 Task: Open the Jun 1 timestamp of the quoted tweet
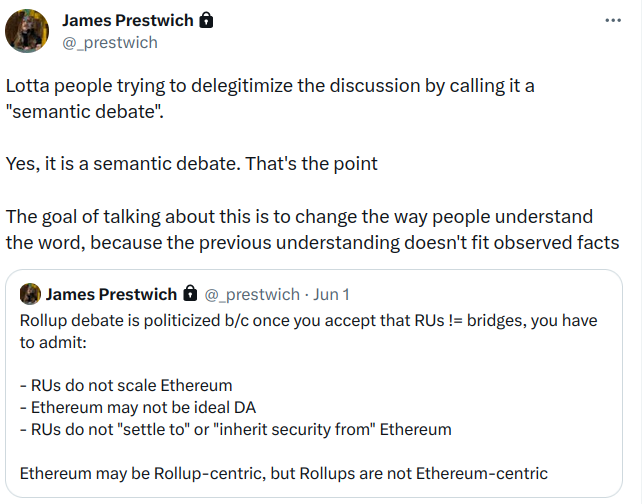tap(330, 294)
